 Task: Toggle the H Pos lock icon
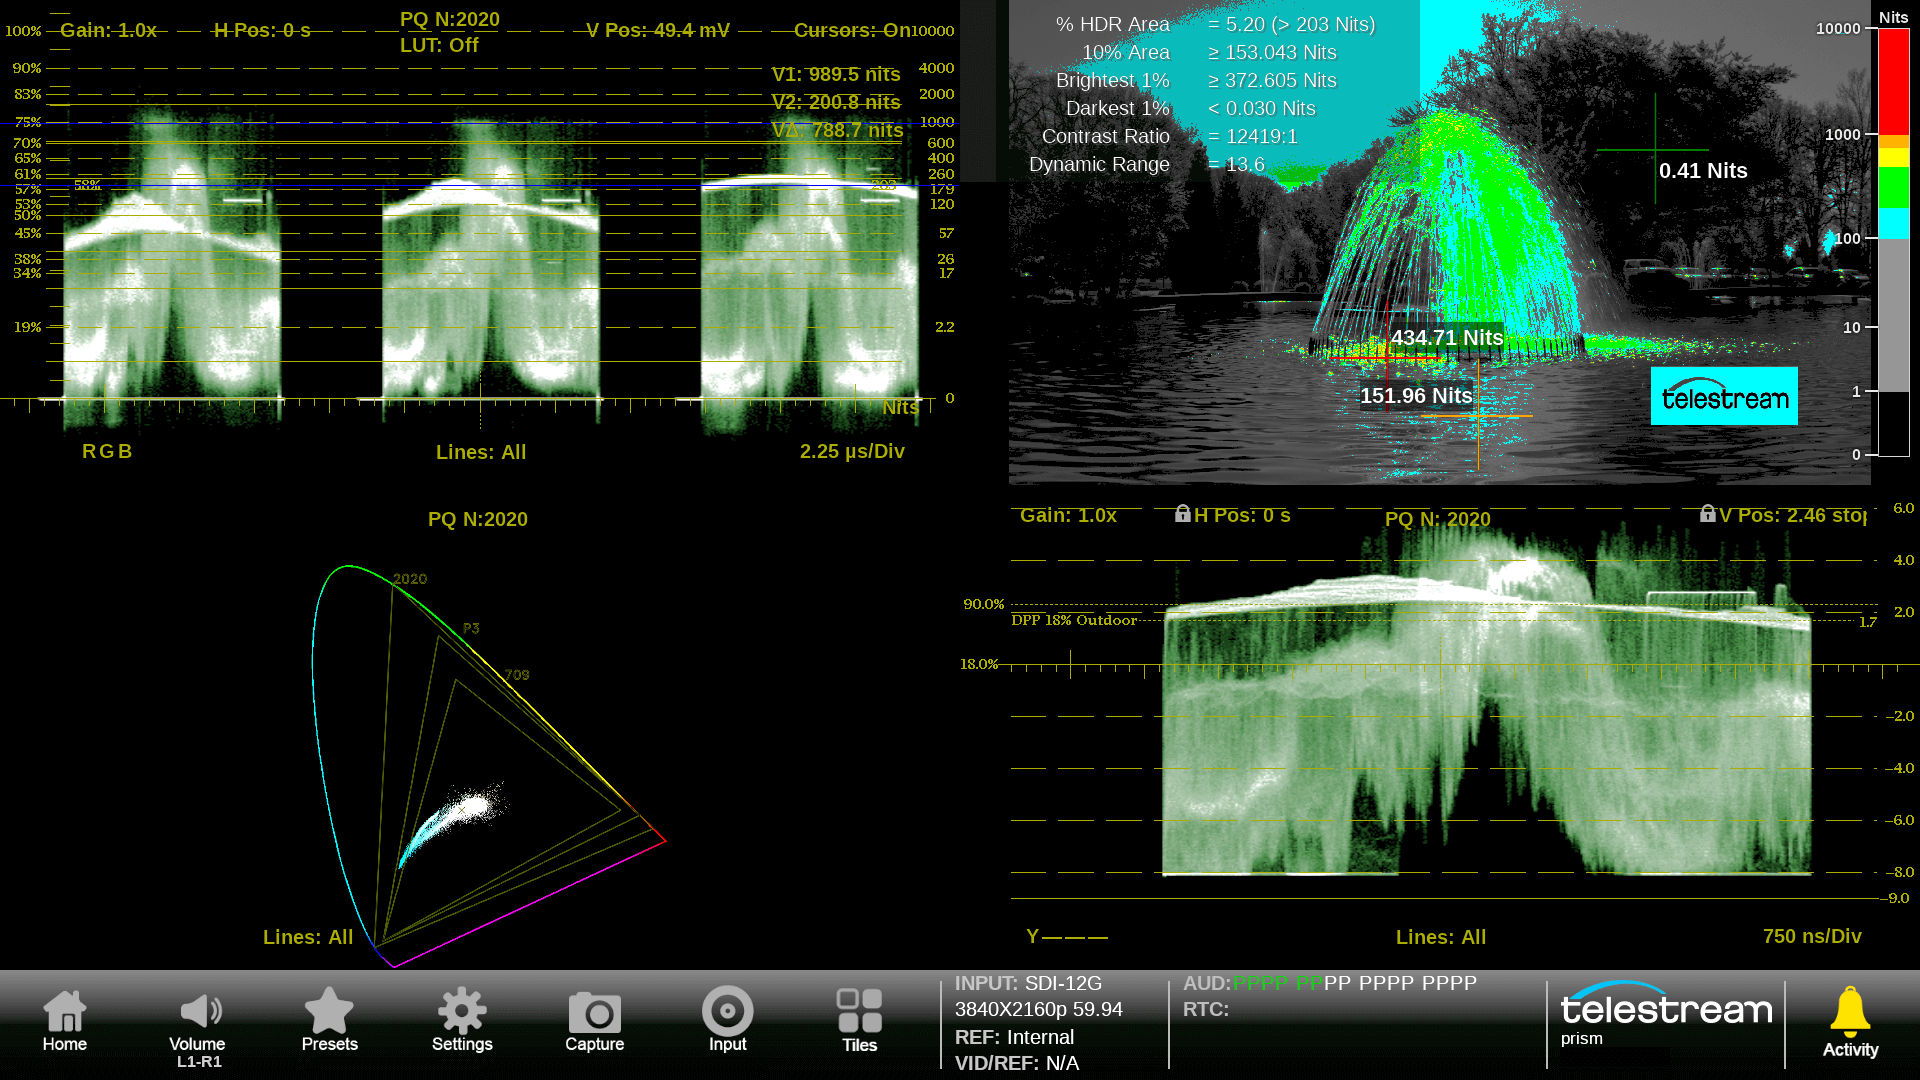point(1182,514)
